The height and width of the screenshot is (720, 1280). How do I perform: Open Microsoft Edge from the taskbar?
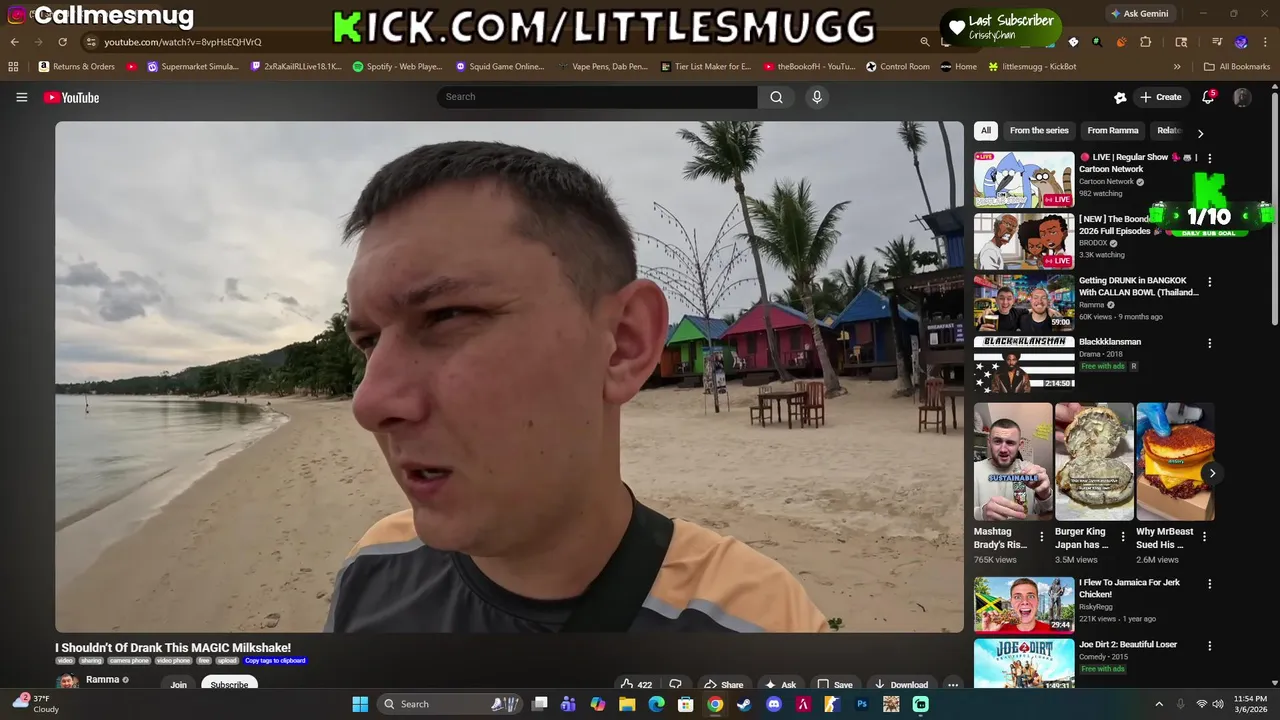(656, 704)
